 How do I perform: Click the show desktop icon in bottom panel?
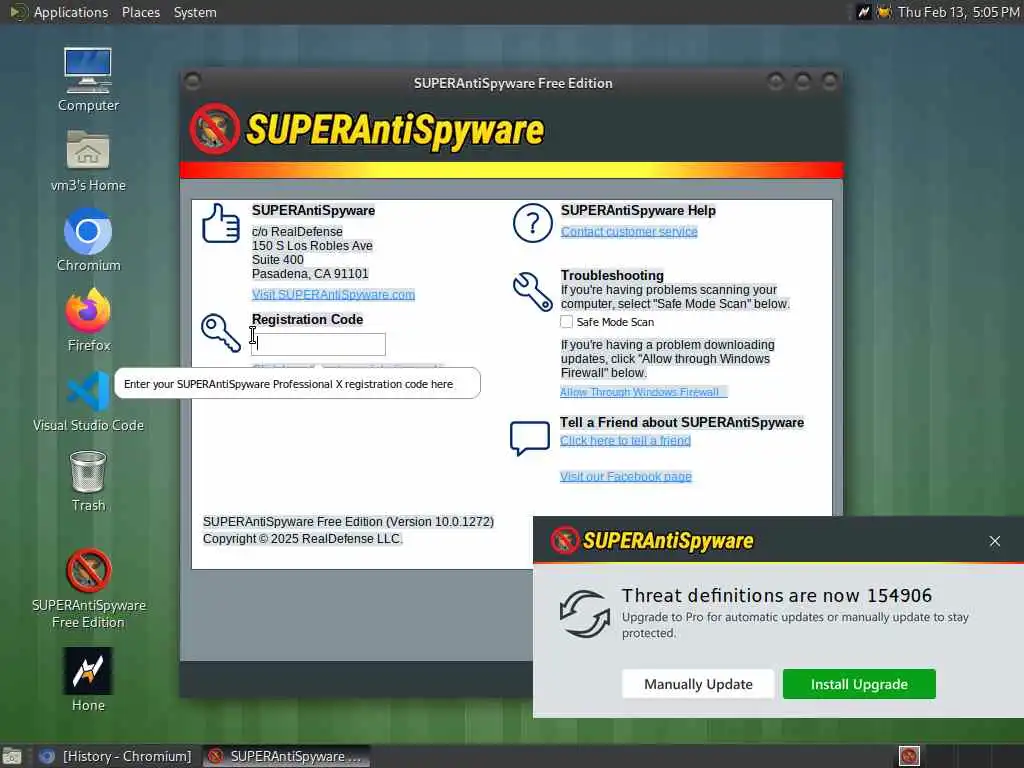click(12, 756)
